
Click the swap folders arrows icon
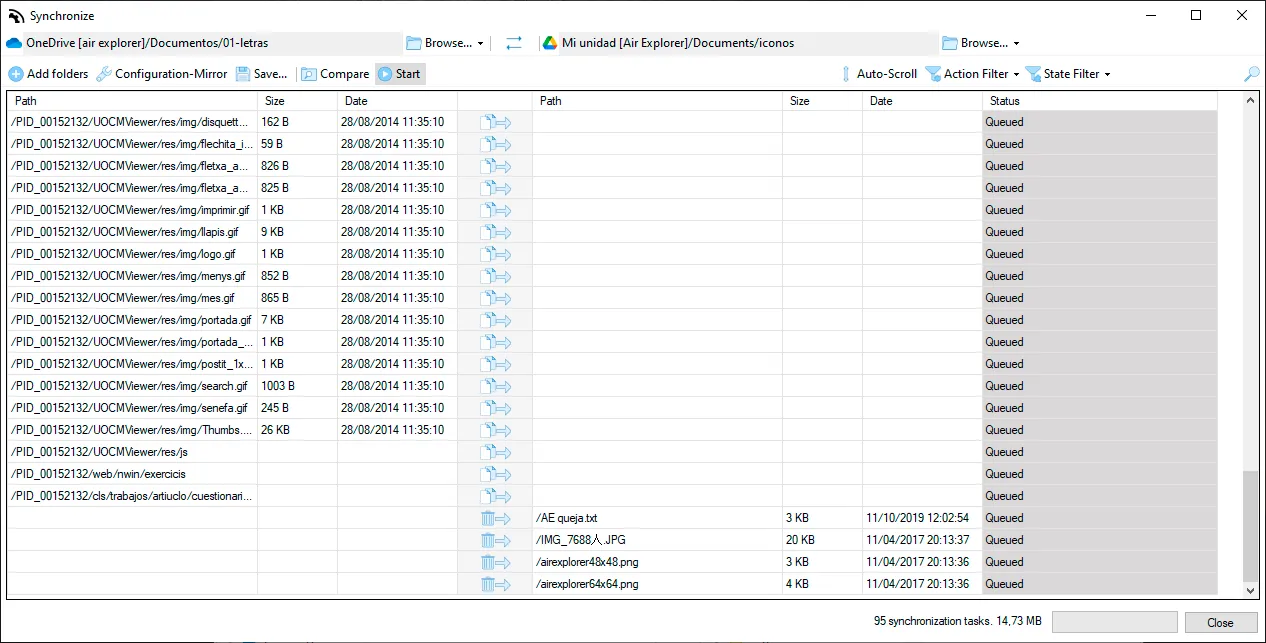pyautogui.click(x=514, y=43)
